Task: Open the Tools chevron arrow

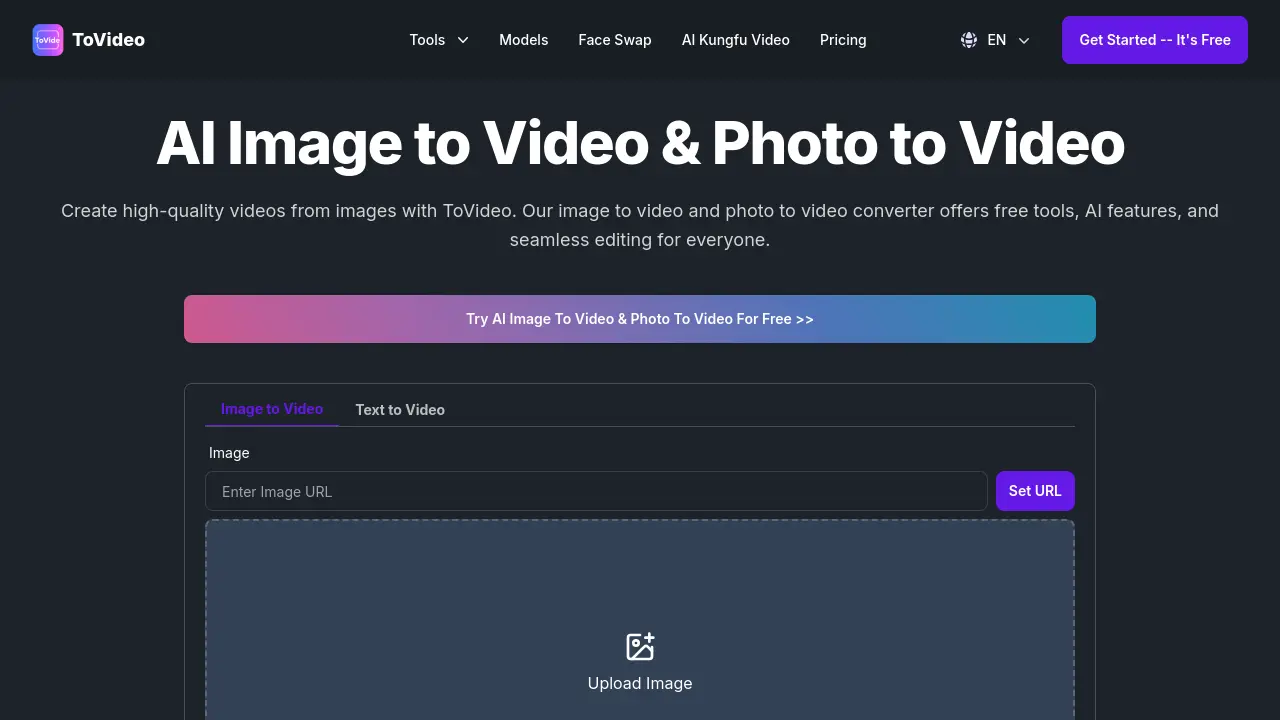Action: [461, 40]
